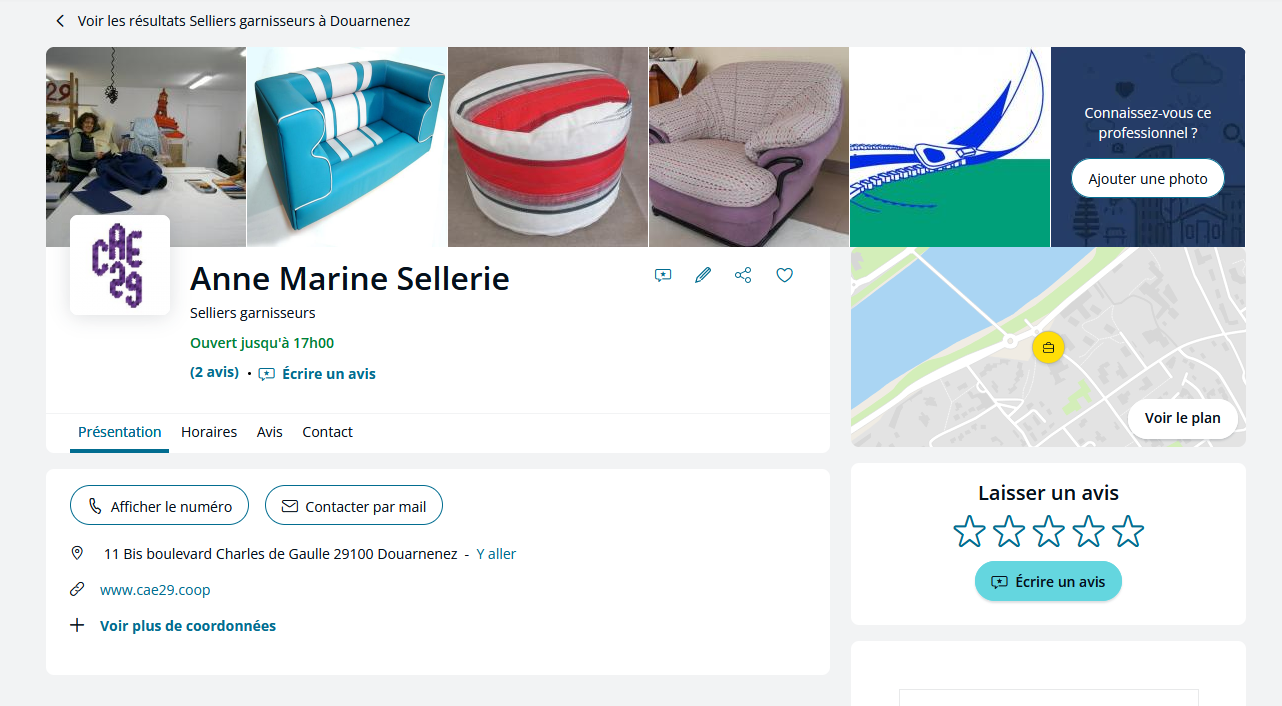Image resolution: width=1282 pixels, height=706 pixels.
Task: Open the www.cae29.coop website link
Action: [155, 590]
